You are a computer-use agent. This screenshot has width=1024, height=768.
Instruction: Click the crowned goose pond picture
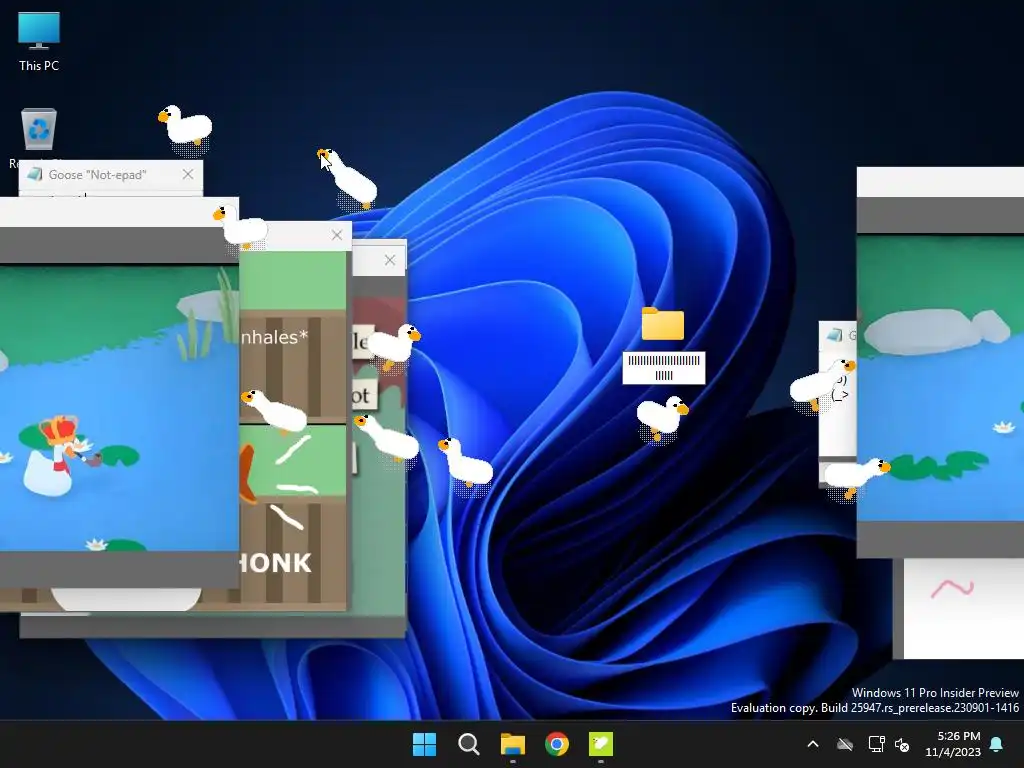(x=119, y=408)
